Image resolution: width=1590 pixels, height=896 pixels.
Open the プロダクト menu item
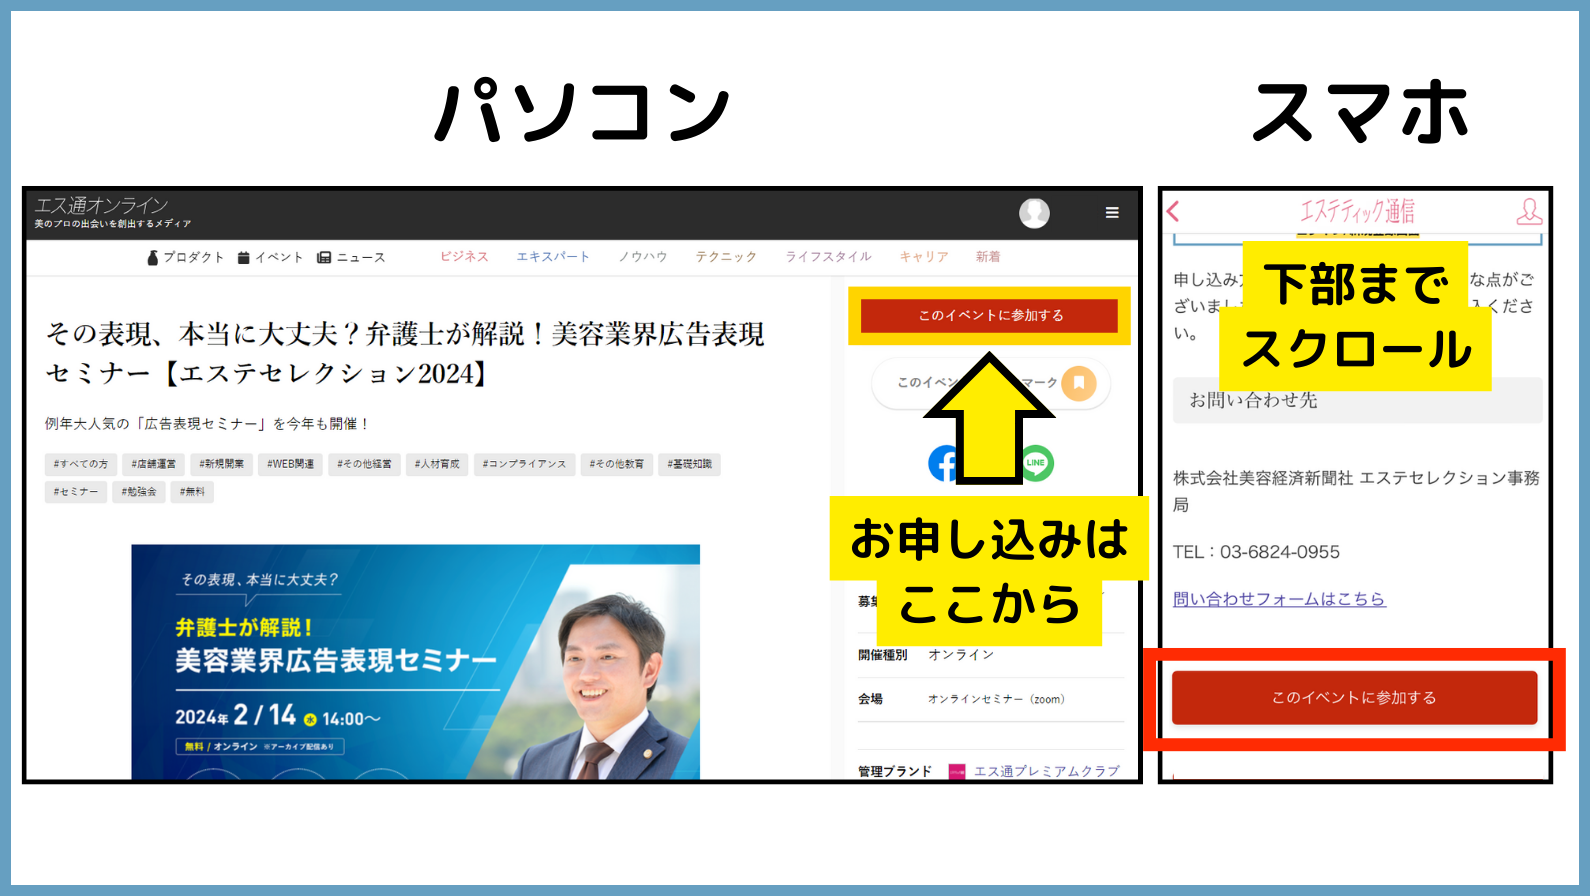click(186, 257)
